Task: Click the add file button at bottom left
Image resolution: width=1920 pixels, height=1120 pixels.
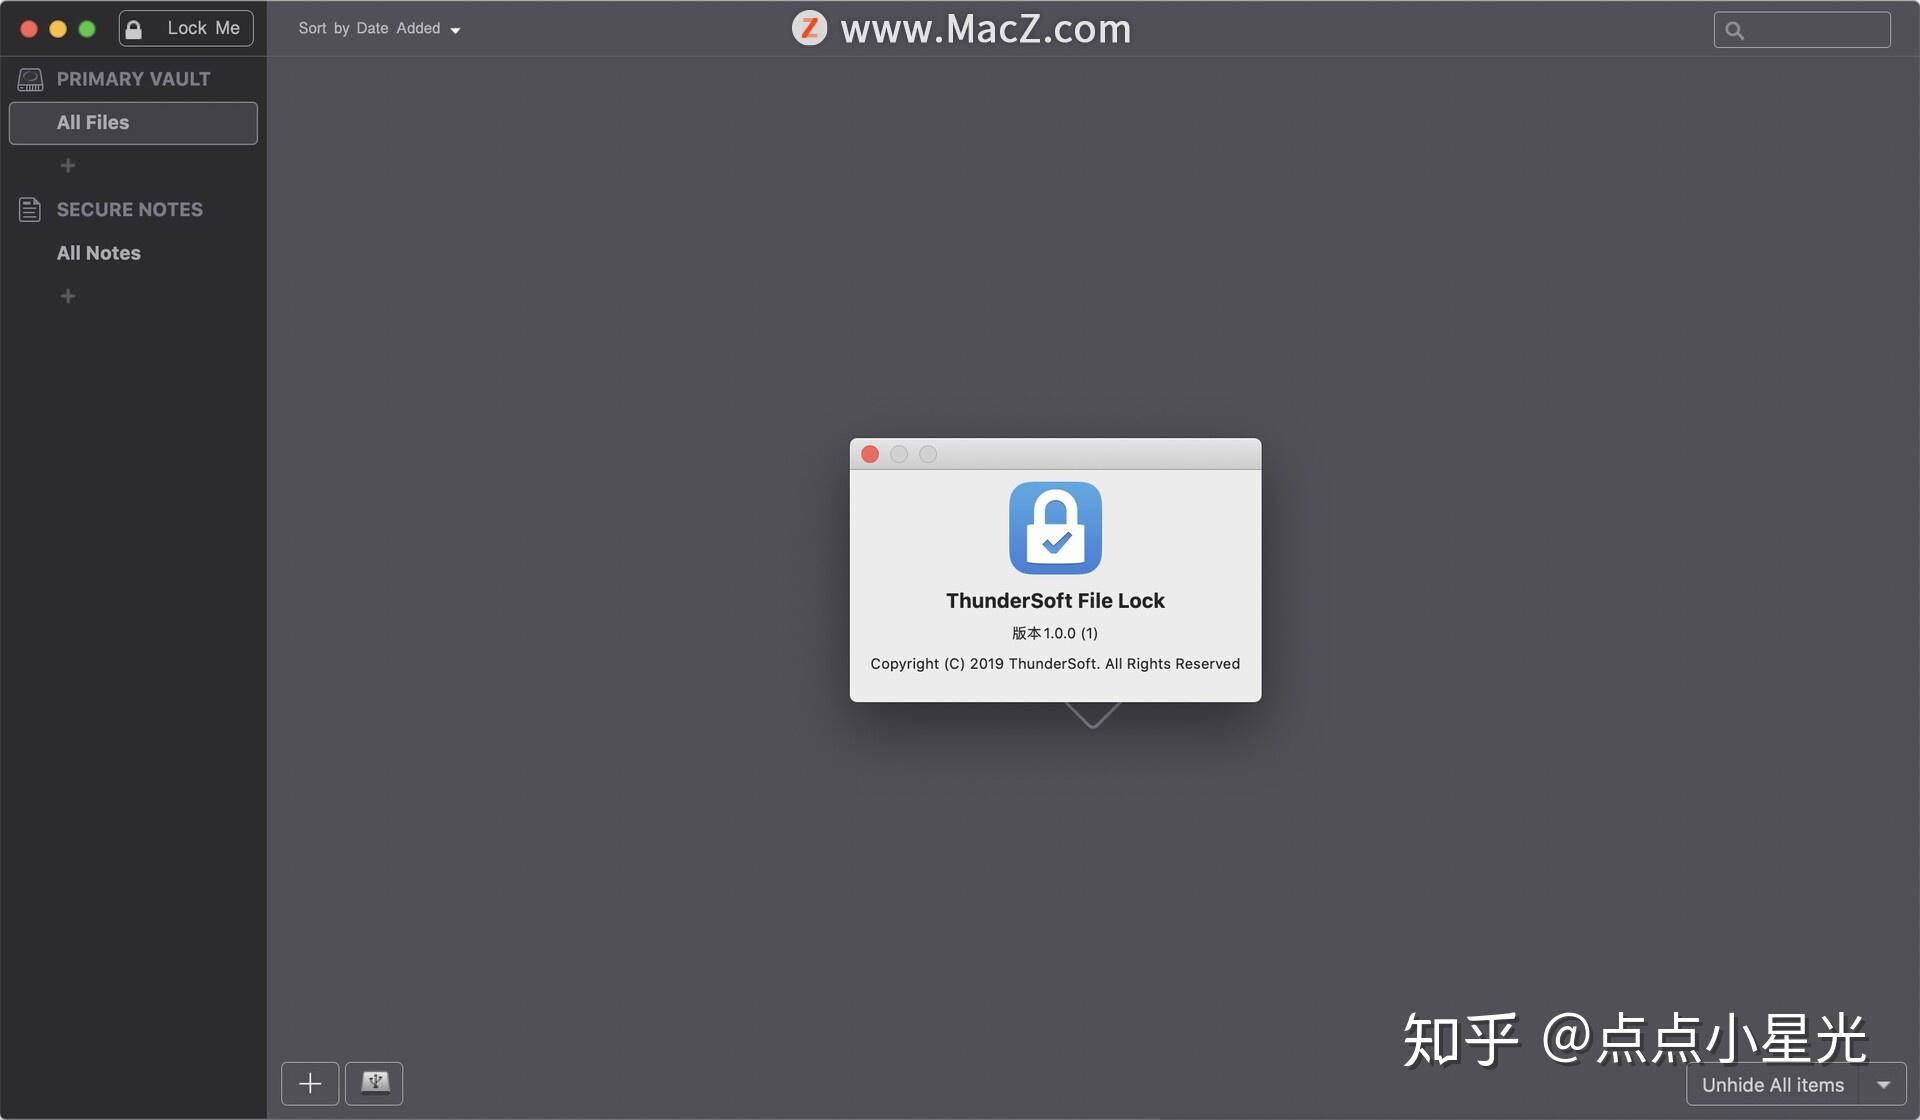Action: tap(309, 1083)
